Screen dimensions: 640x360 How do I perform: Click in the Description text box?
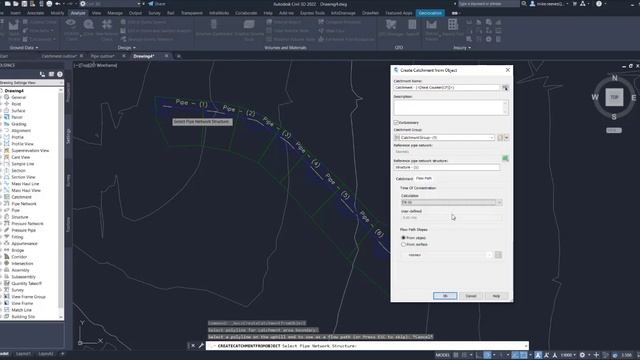pyautogui.click(x=451, y=108)
